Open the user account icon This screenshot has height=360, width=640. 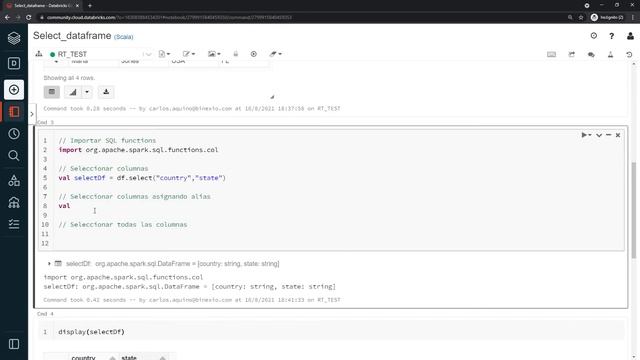click(630, 36)
